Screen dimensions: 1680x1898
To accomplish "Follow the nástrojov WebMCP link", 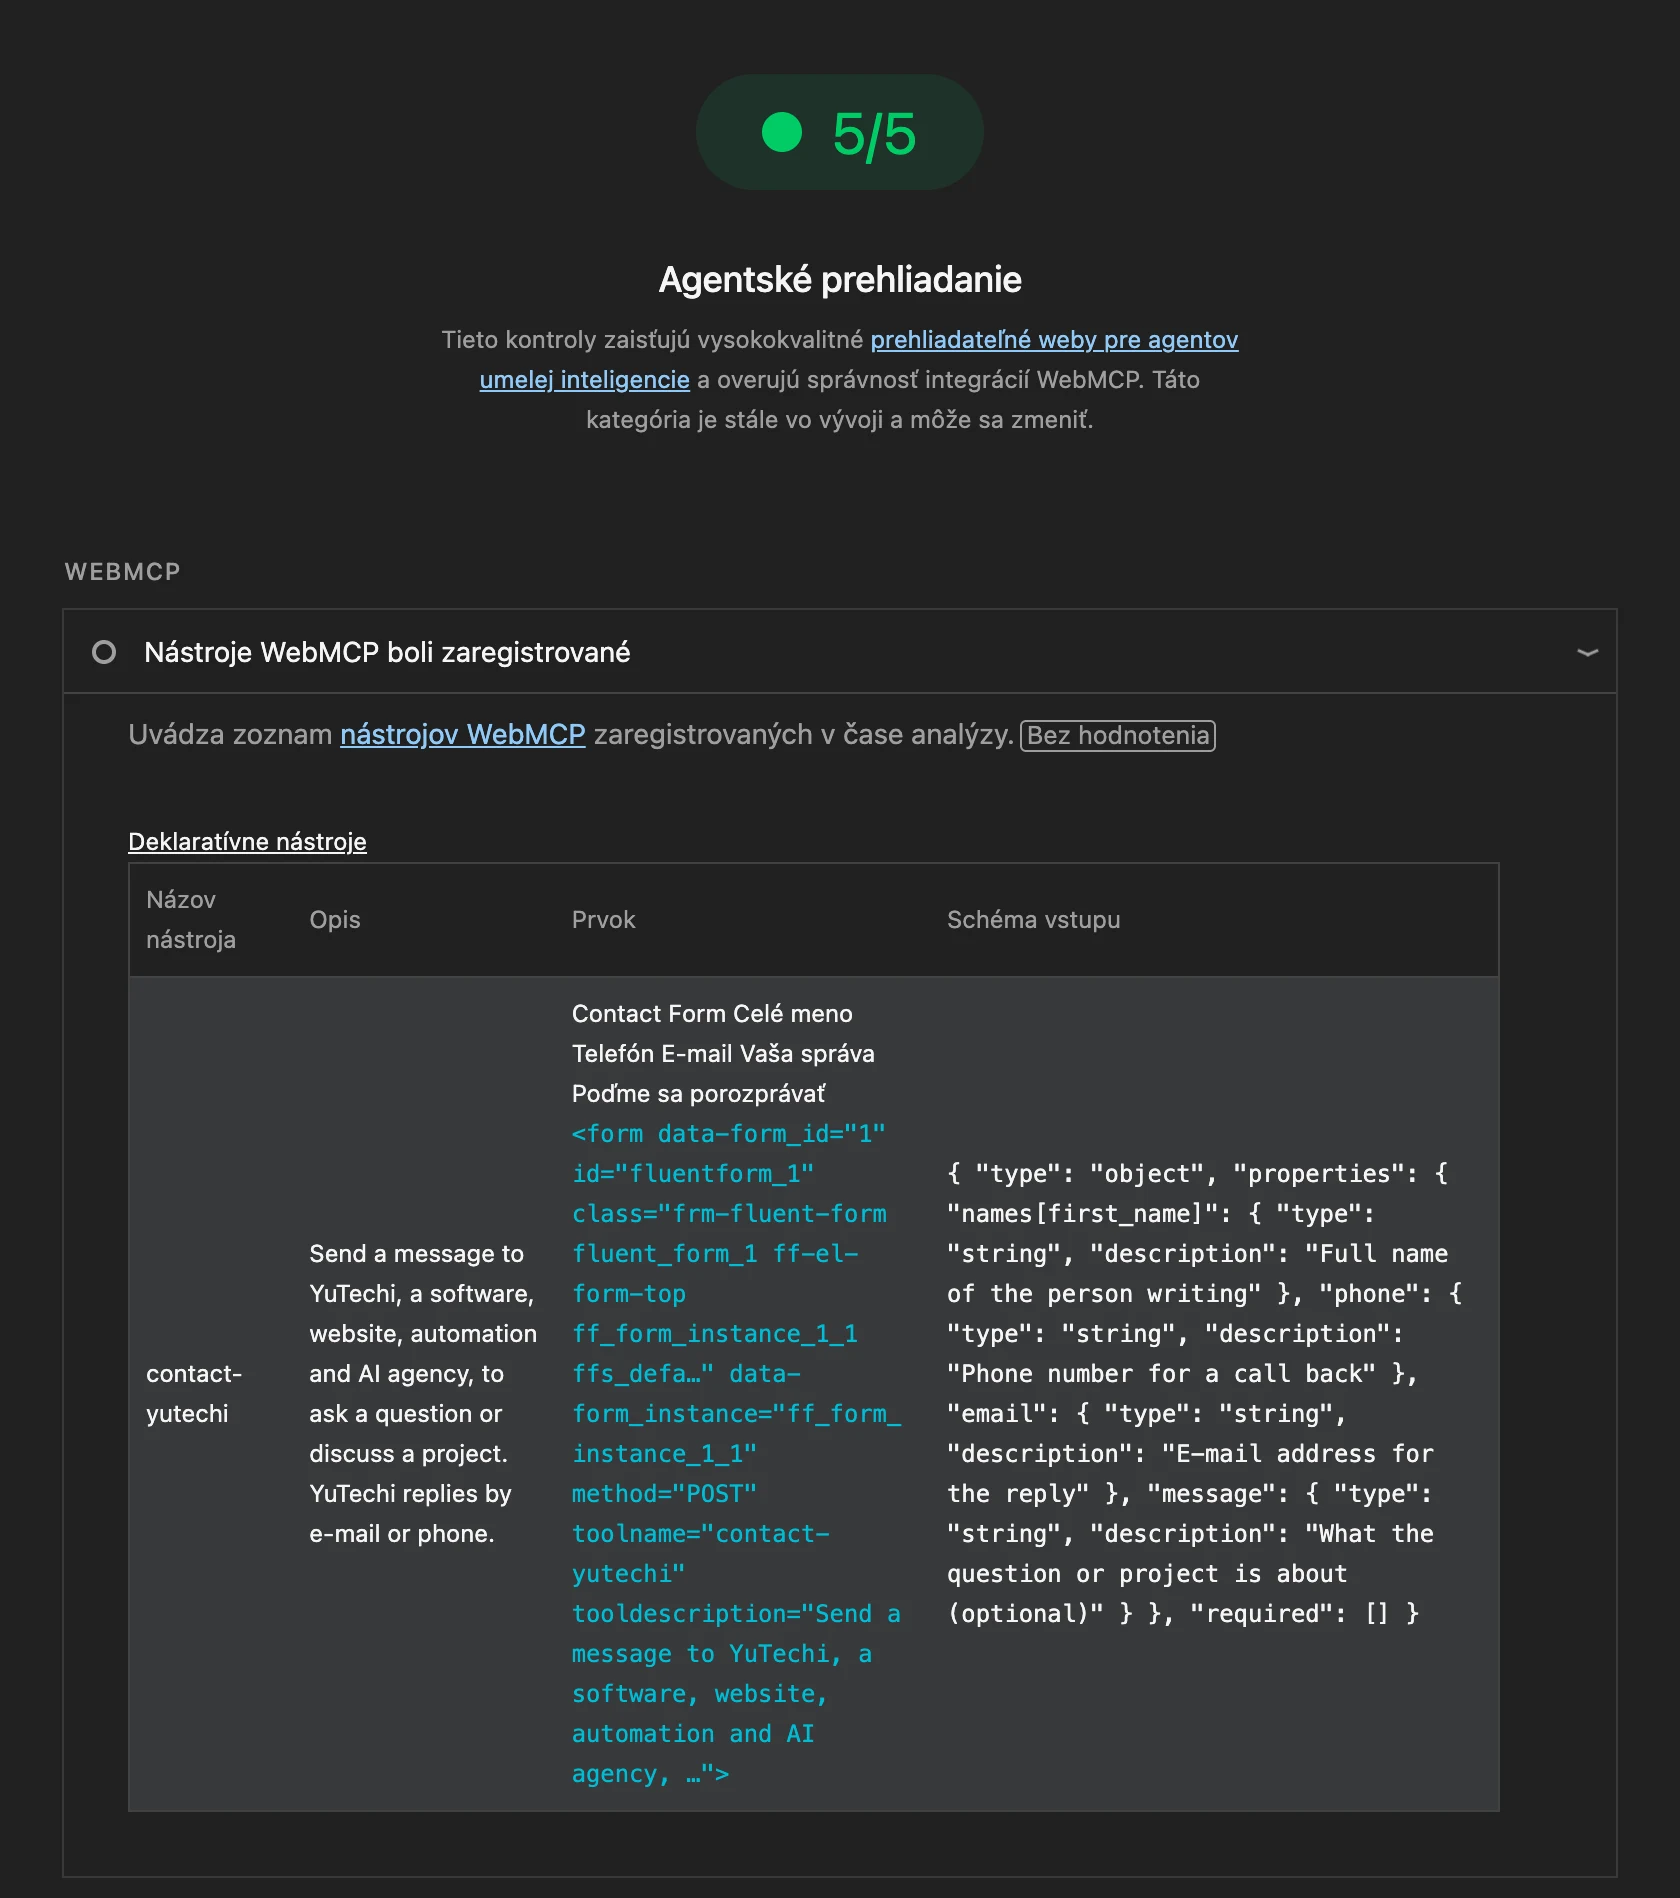I will pyautogui.click(x=462, y=734).
